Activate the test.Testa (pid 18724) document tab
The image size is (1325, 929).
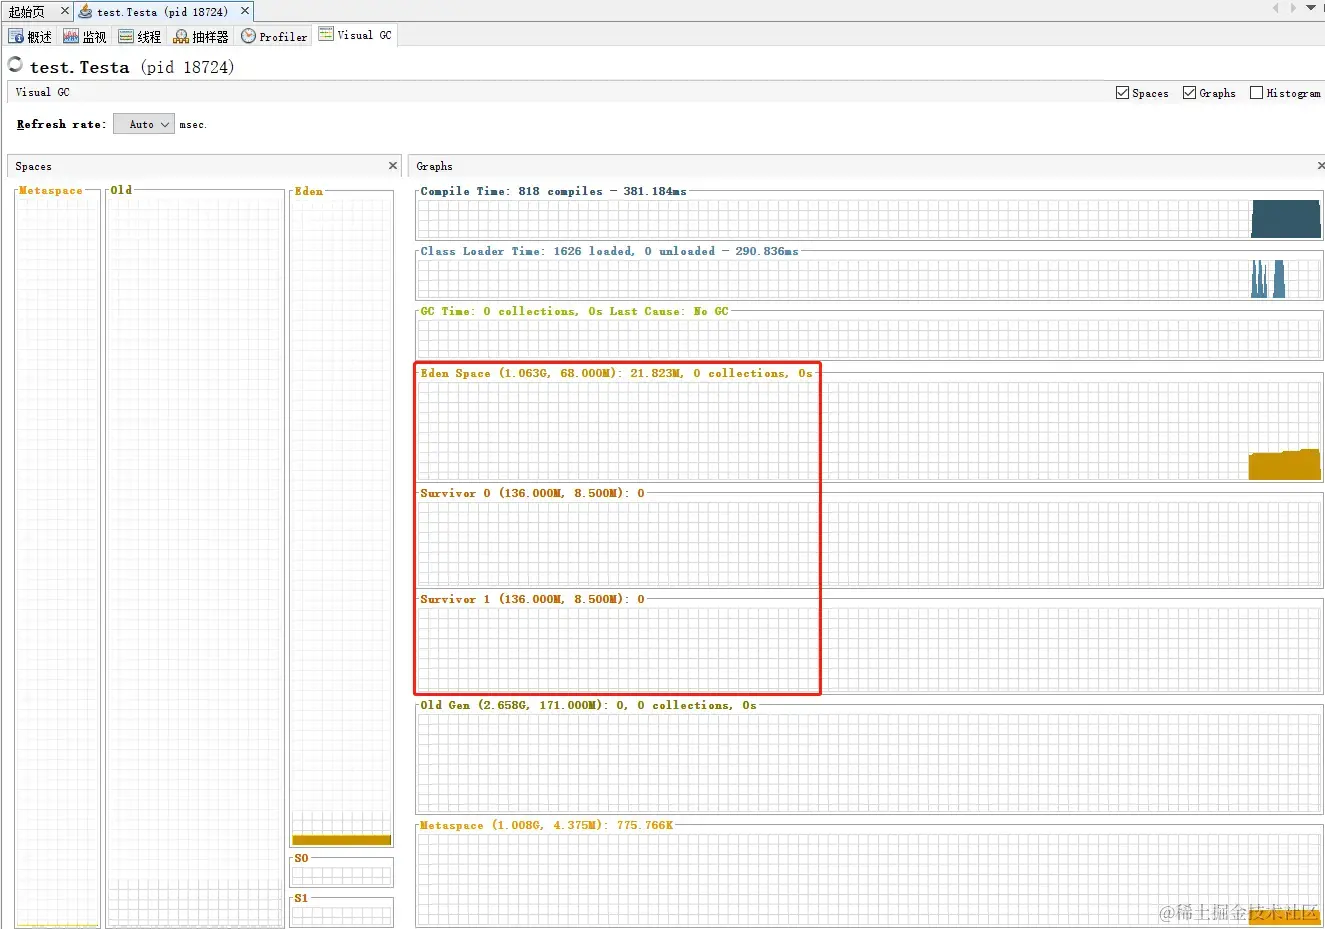(x=162, y=12)
